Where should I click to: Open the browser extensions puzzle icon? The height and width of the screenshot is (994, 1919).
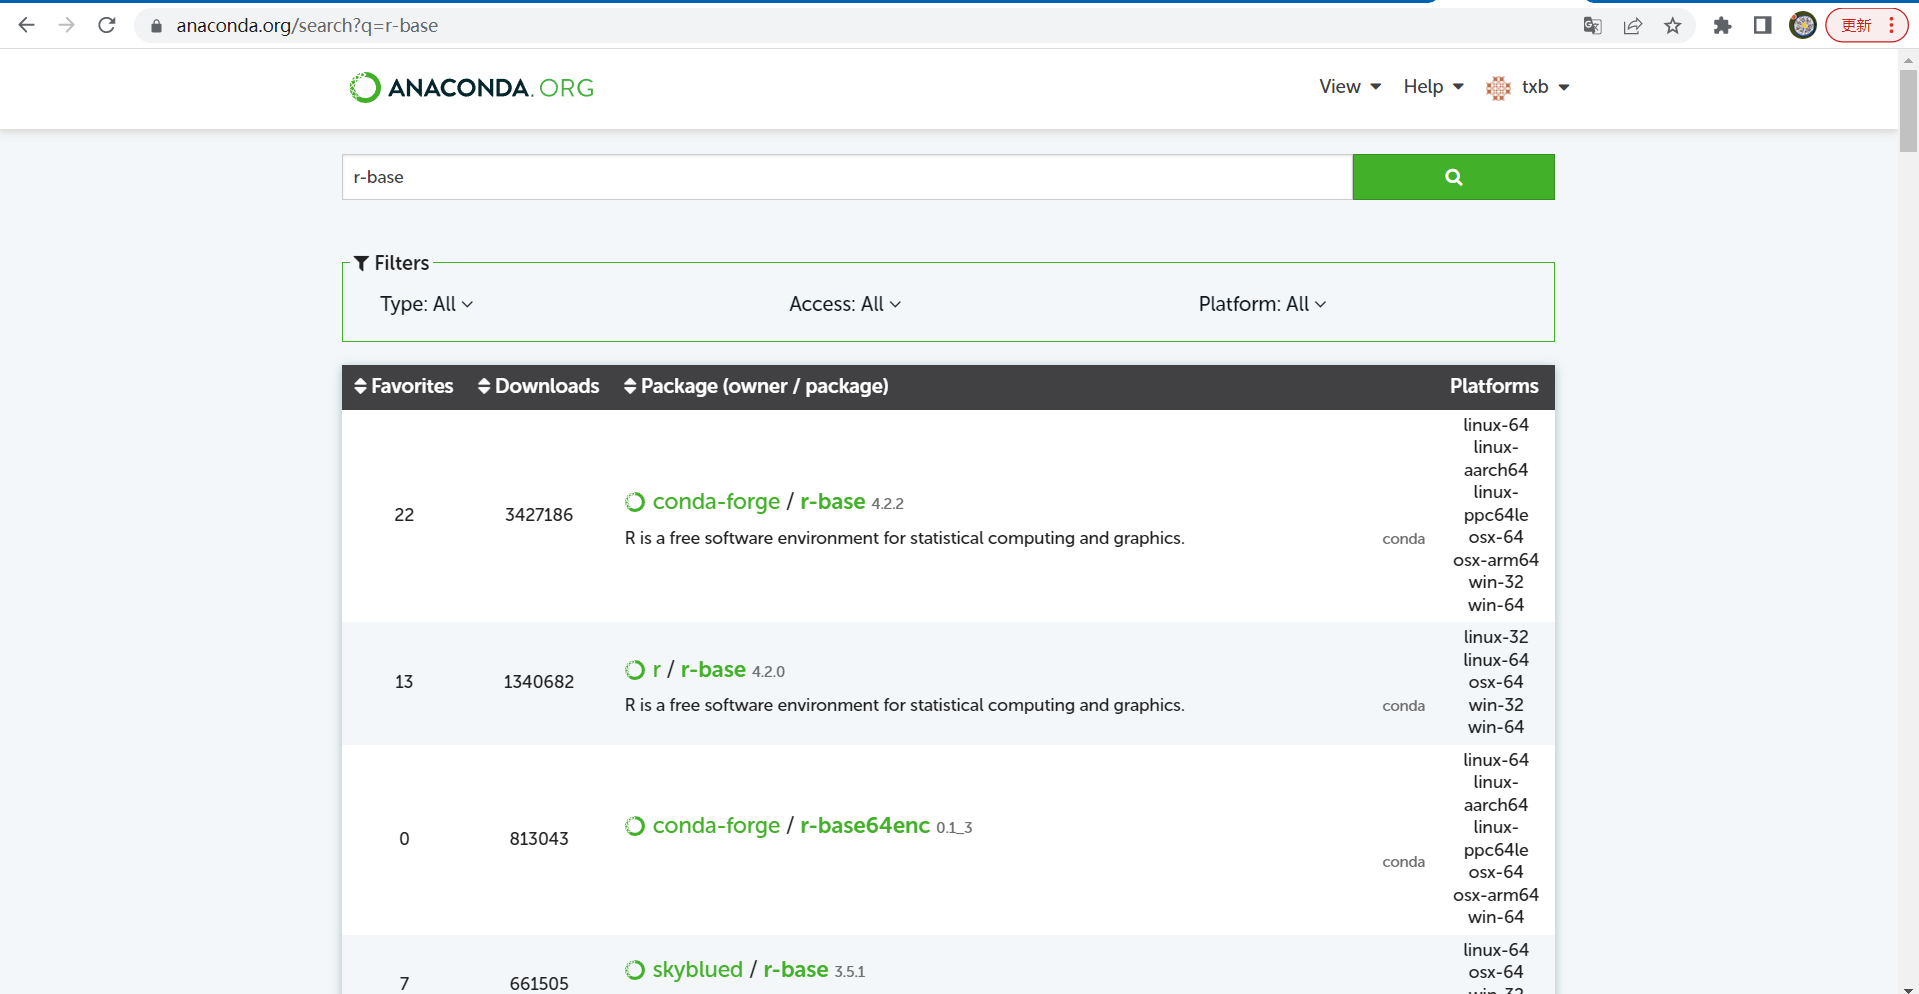[1721, 26]
